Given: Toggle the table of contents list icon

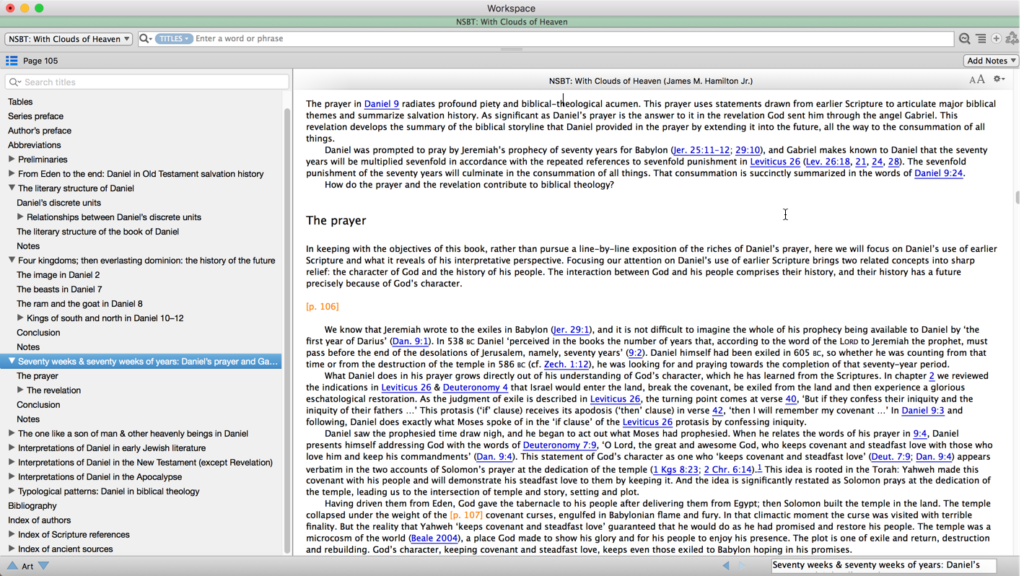Looking at the screenshot, I should [11, 61].
